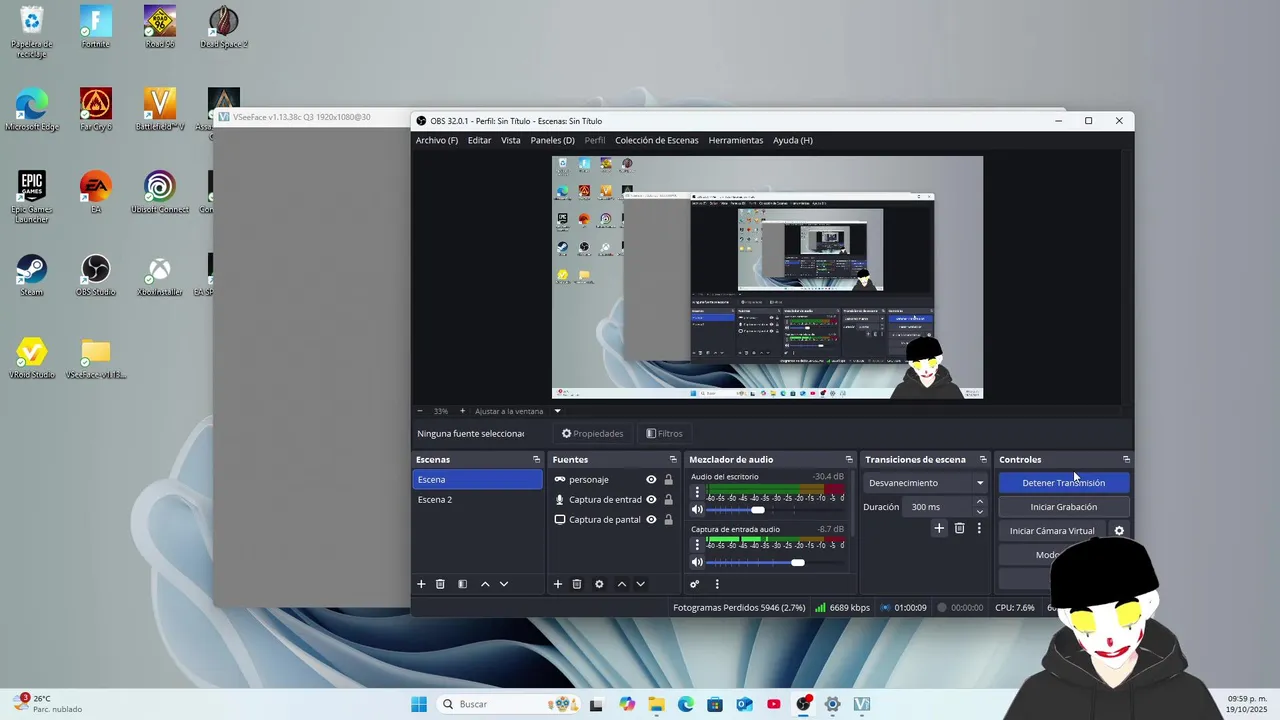Add a scene transition with the plus icon
Screen dimensions: 1280x720
point(939,528)
